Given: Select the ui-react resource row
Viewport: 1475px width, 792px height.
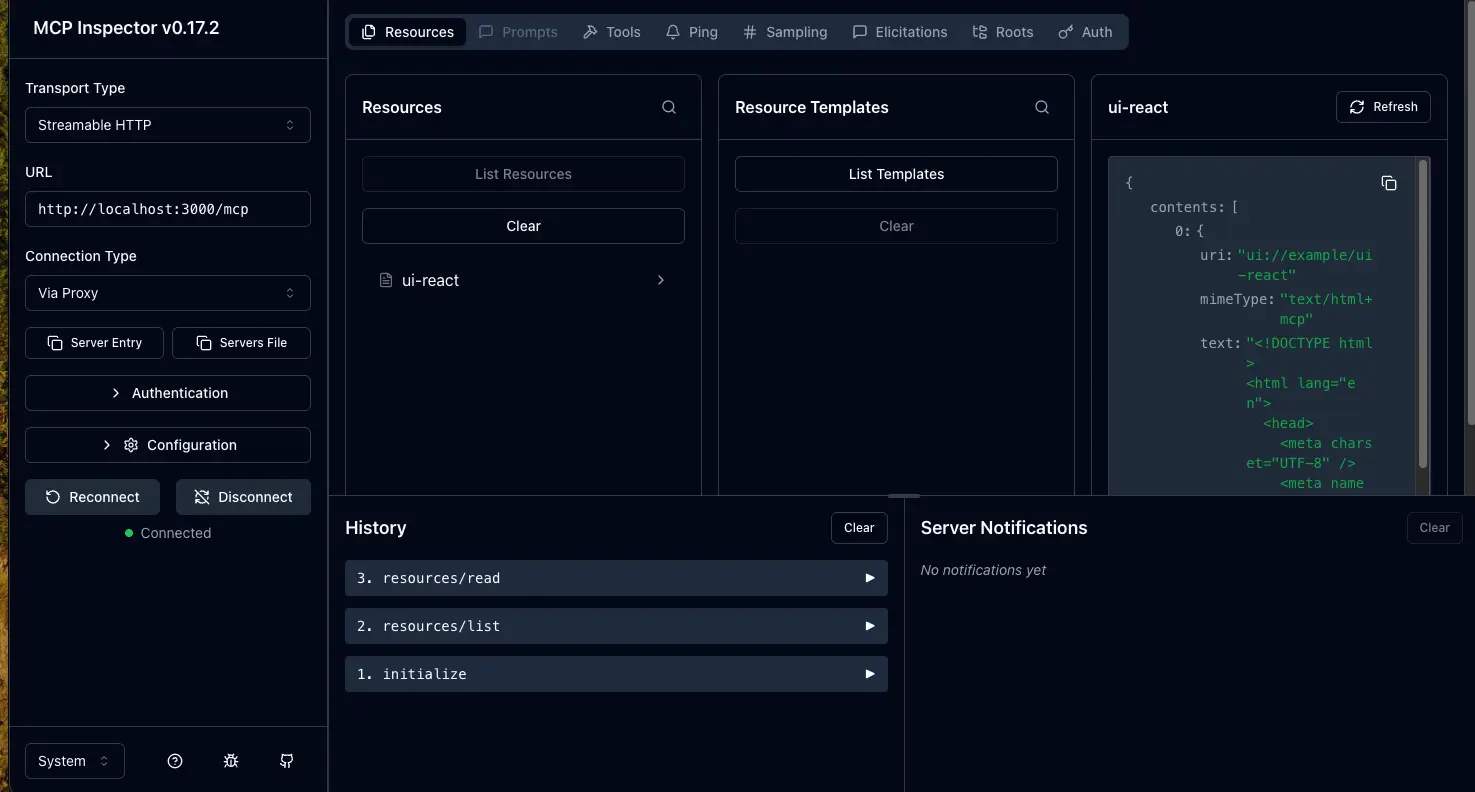Looking at the screenshot, I should point(523,280).
